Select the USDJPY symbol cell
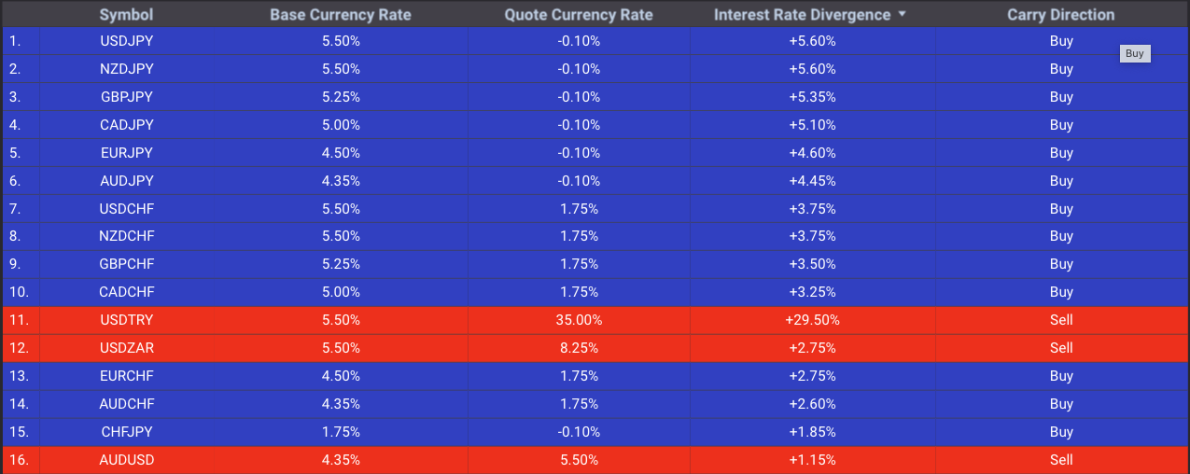 [127, 41]
